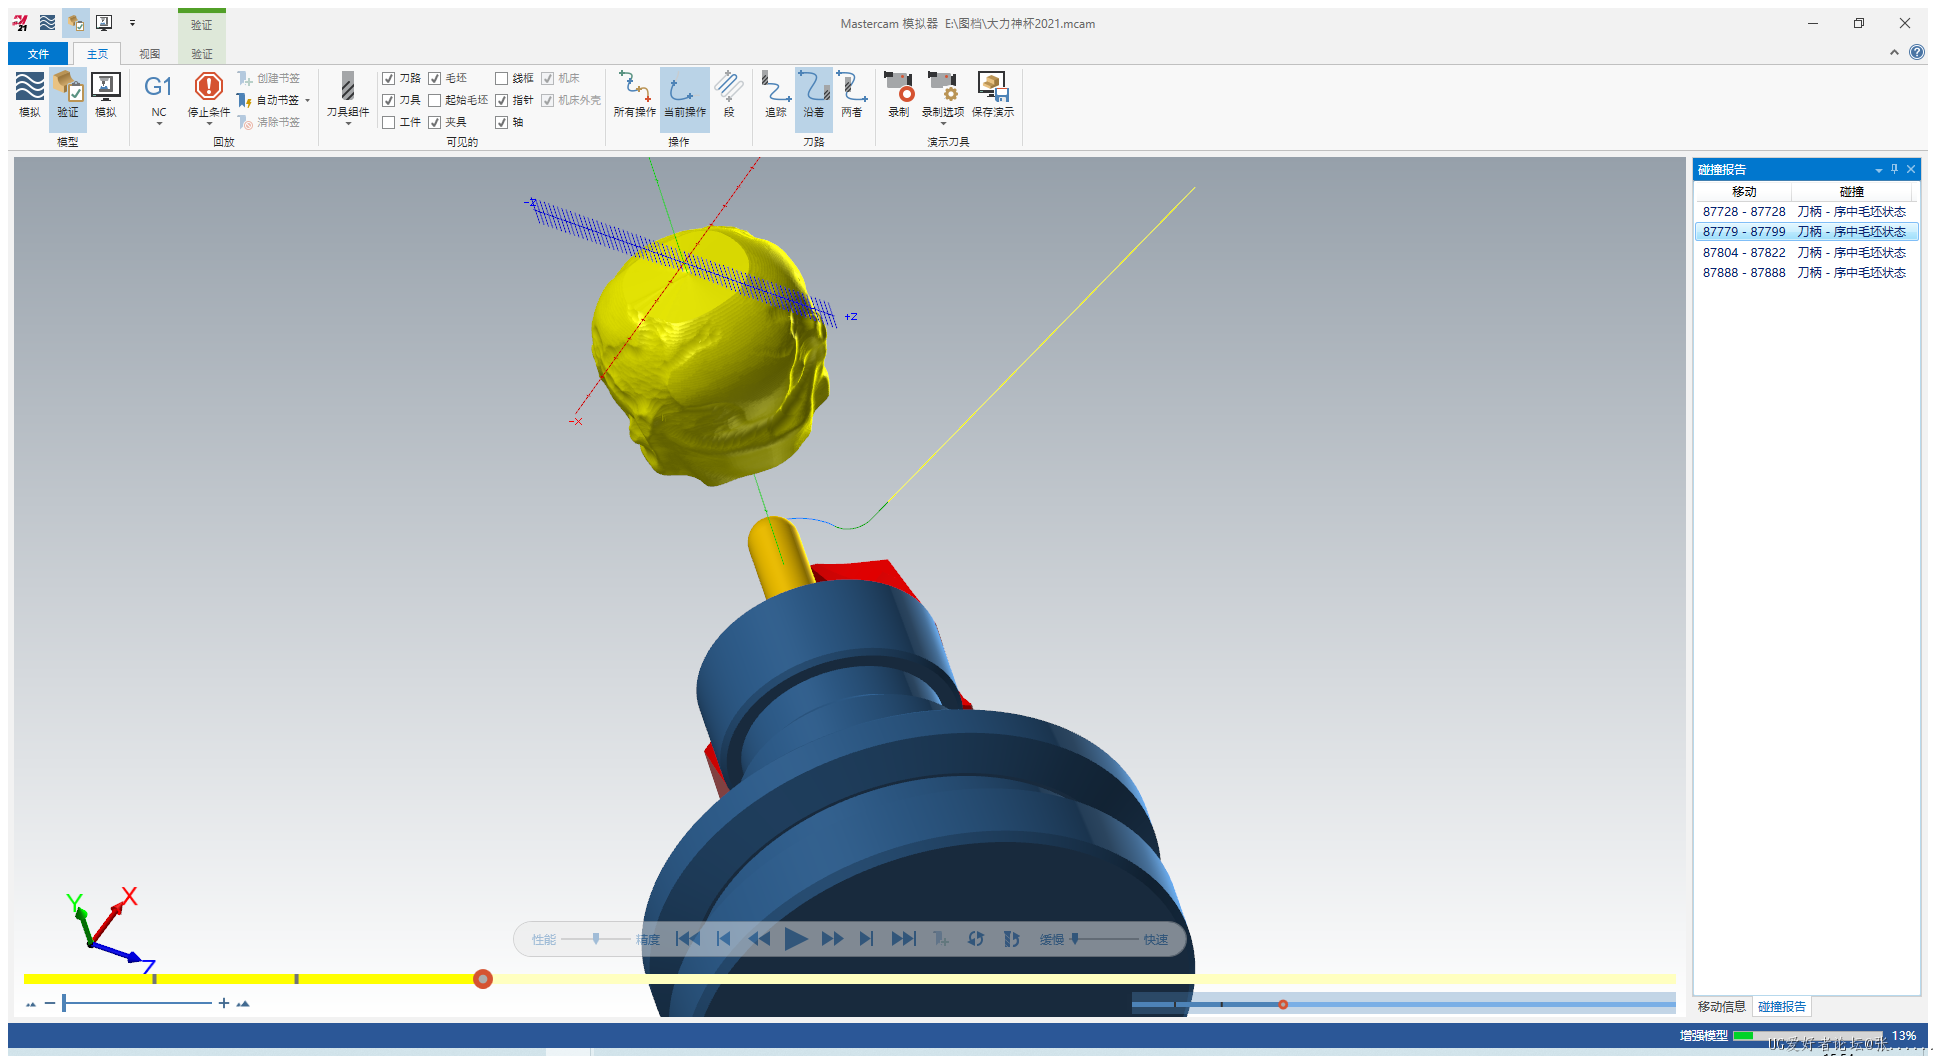The image size is (1936, 1056).
Task: Toggle the loop playback icon
Action: coord(976,939)
